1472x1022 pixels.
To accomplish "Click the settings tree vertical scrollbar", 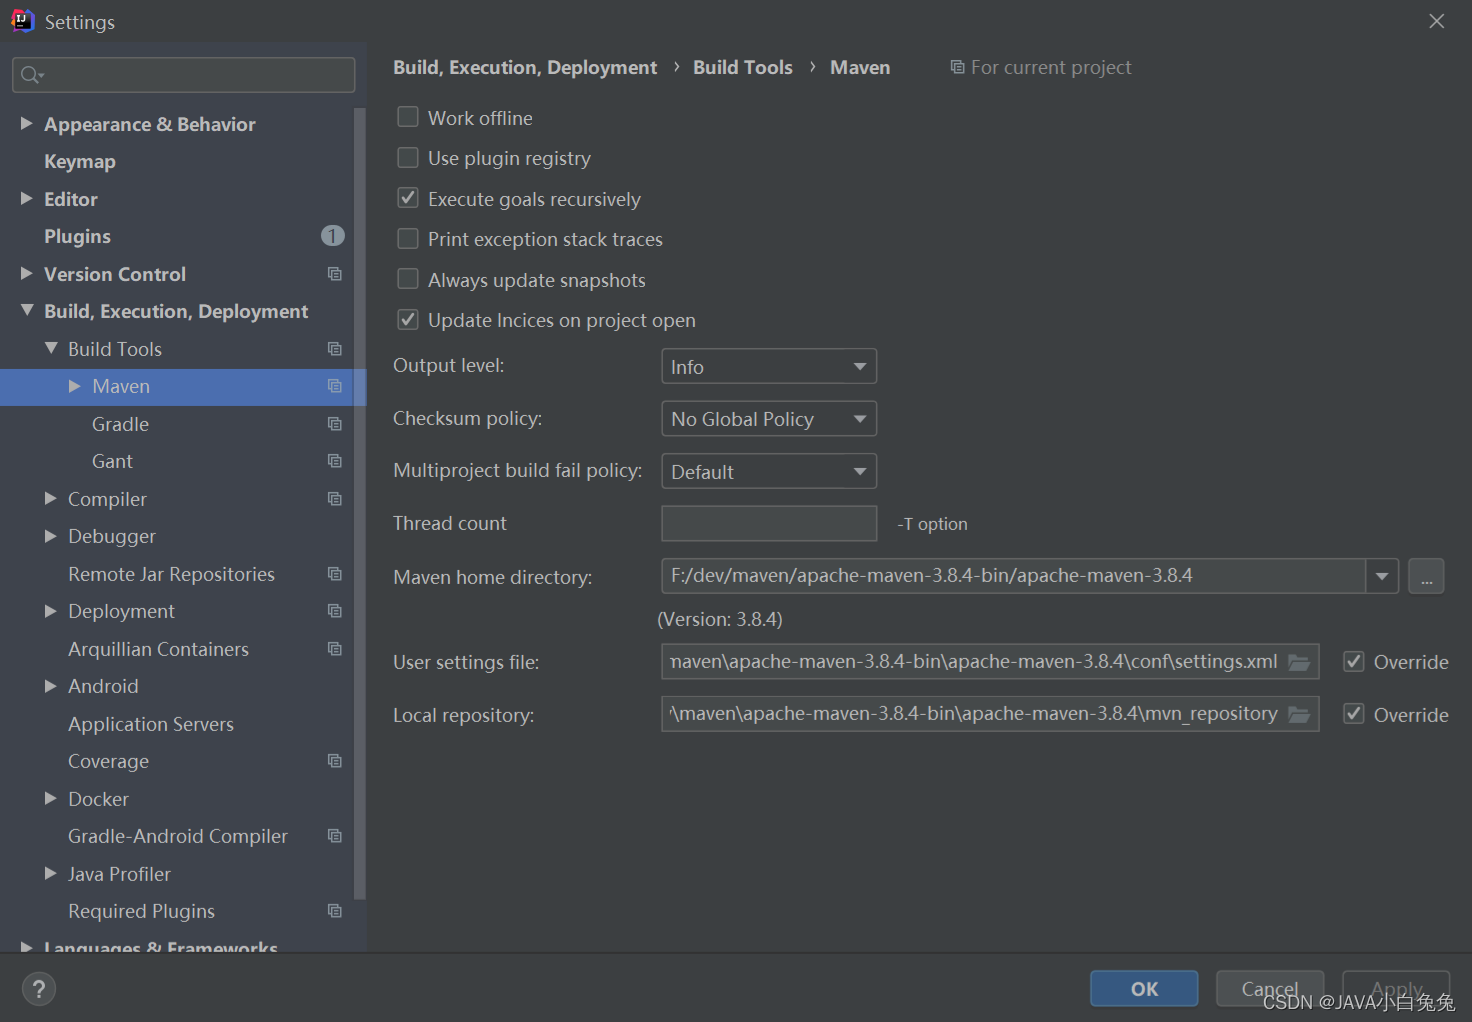I will (360, 503).
